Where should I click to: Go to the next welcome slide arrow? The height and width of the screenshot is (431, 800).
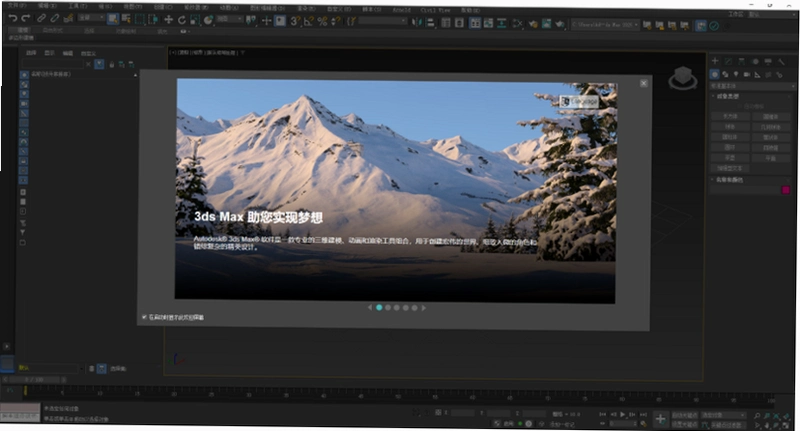423,308
